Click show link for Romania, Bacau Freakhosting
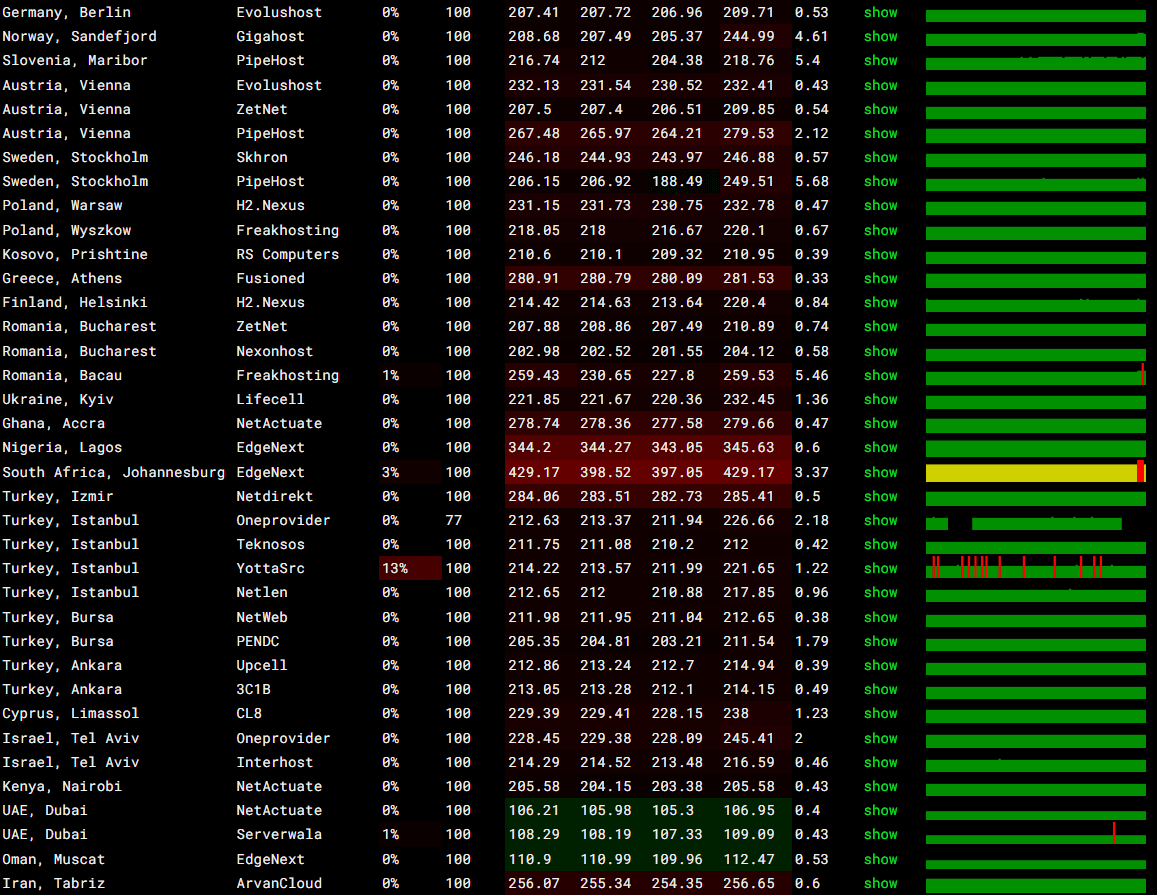The image size is (1157, 895). coord(880,376)
